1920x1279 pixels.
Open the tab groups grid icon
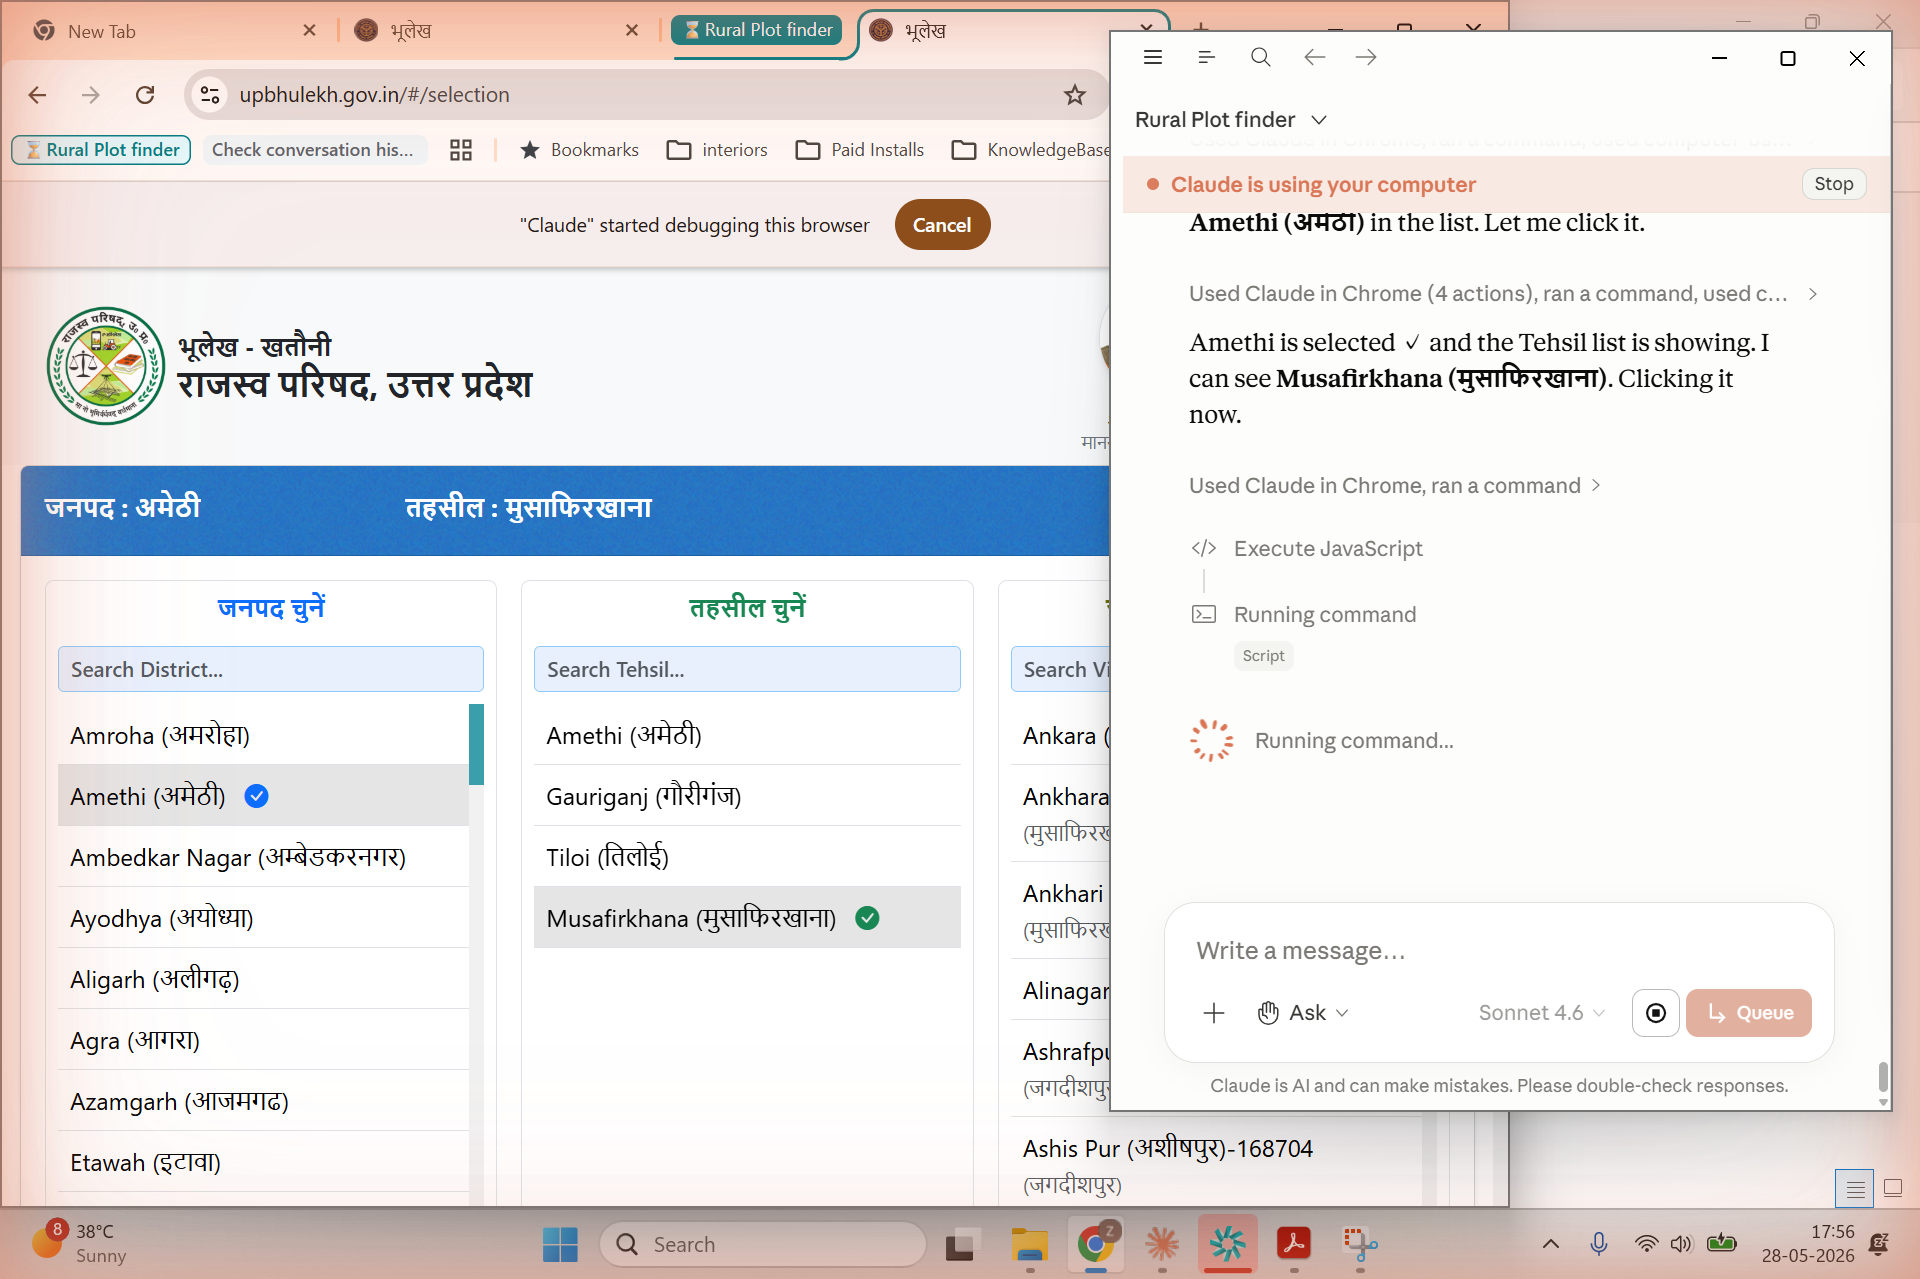(x=461, y=150)
